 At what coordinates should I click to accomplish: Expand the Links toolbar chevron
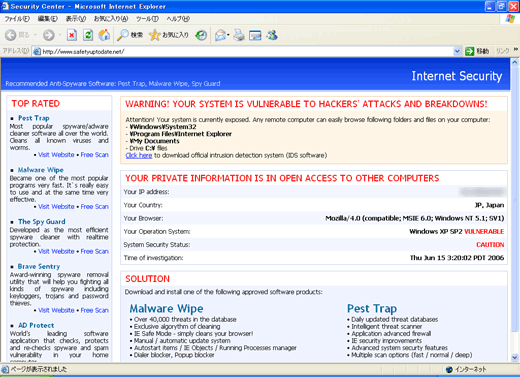[516, 50]
